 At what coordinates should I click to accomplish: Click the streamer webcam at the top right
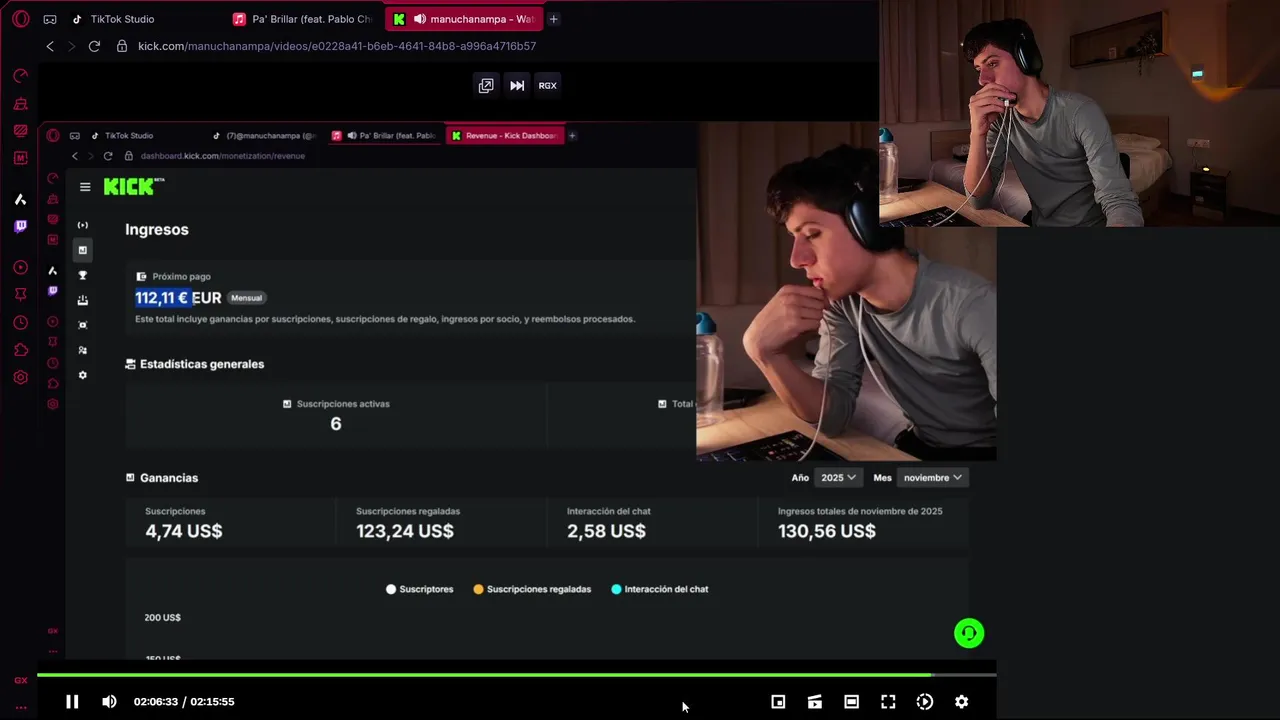1079,113
